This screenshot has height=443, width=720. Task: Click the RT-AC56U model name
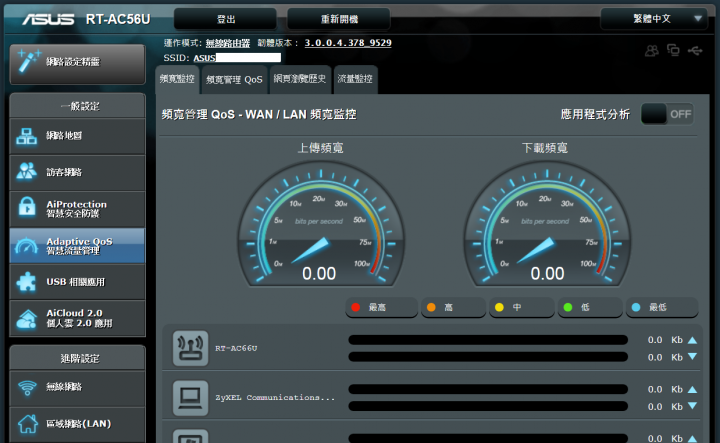click(x=118, y=19)
